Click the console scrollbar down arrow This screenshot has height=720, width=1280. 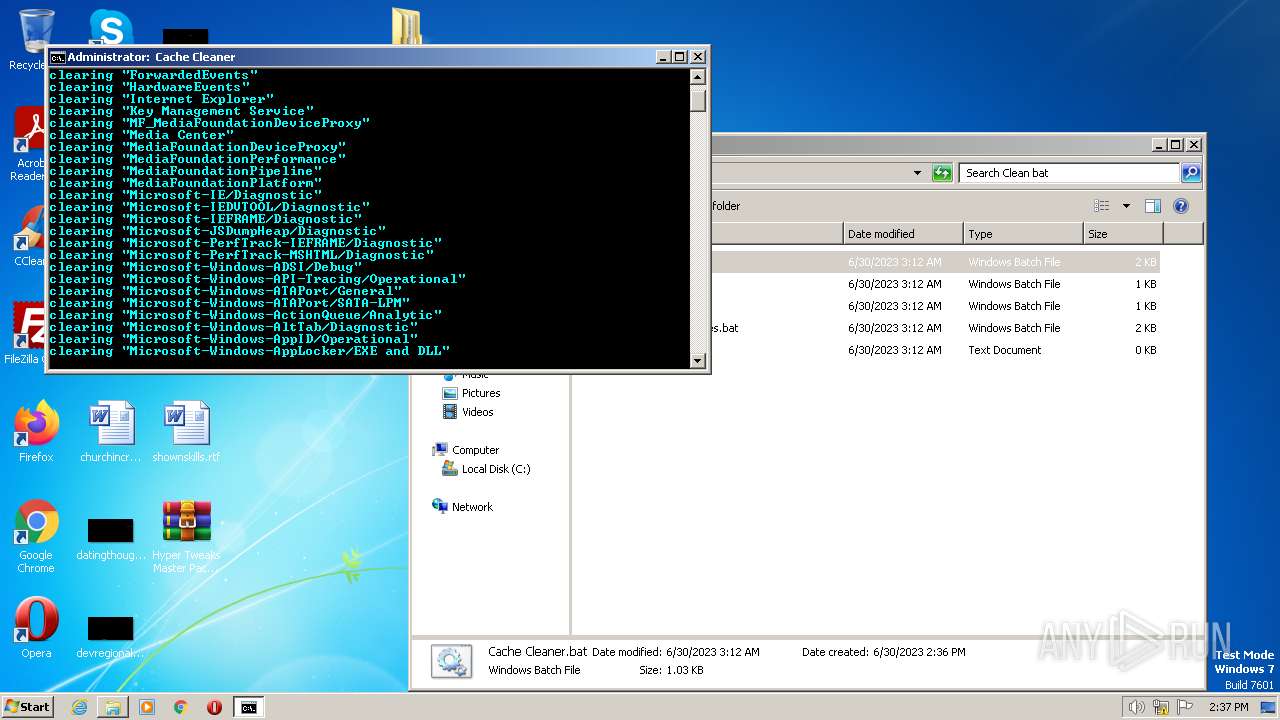(x=697, y=360)
